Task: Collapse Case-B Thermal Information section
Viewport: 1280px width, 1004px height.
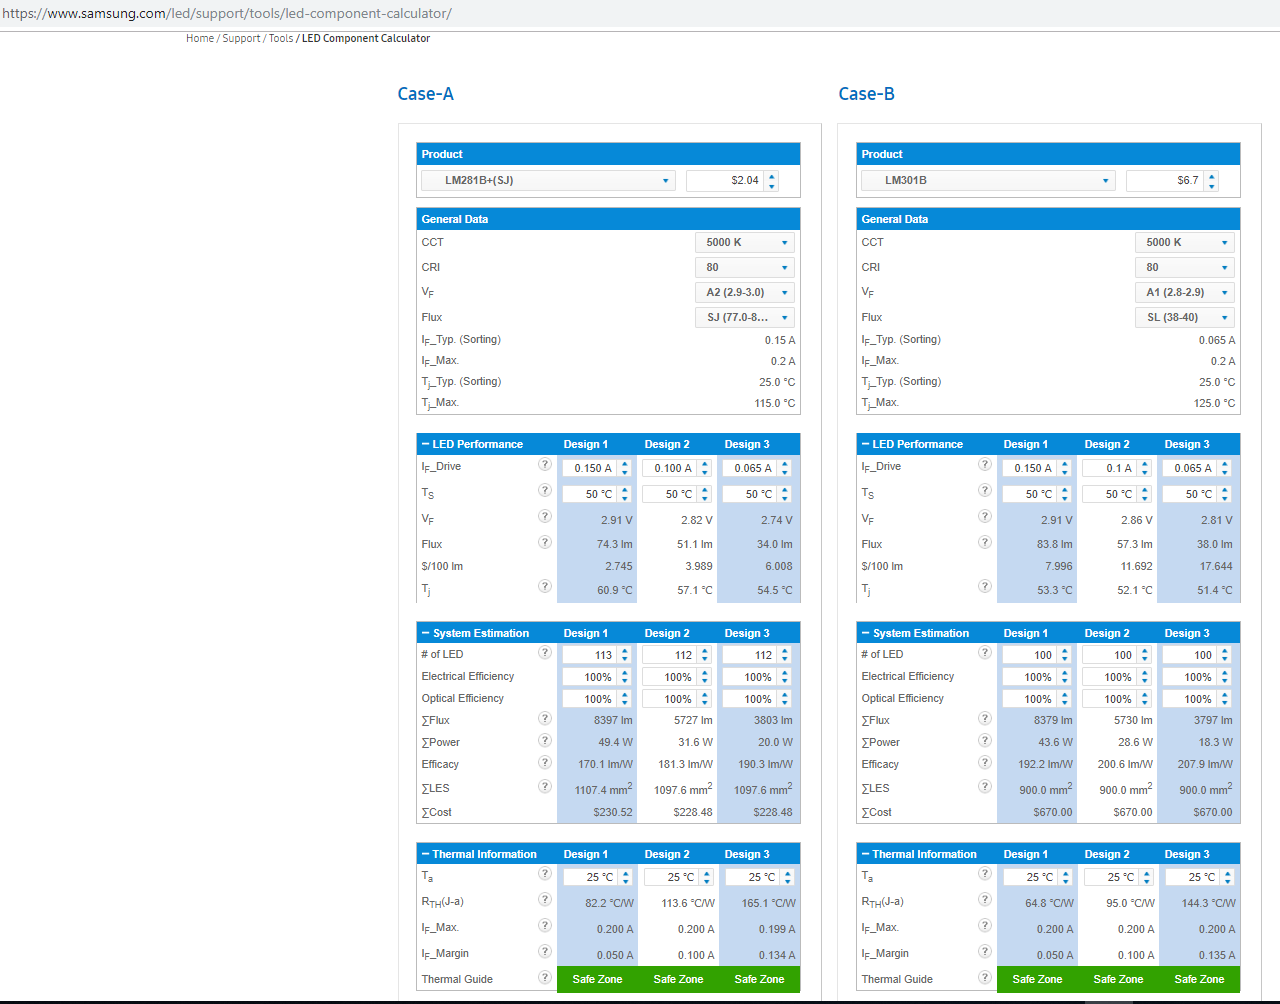Action: pyautogui.click(x=866, y=854)
